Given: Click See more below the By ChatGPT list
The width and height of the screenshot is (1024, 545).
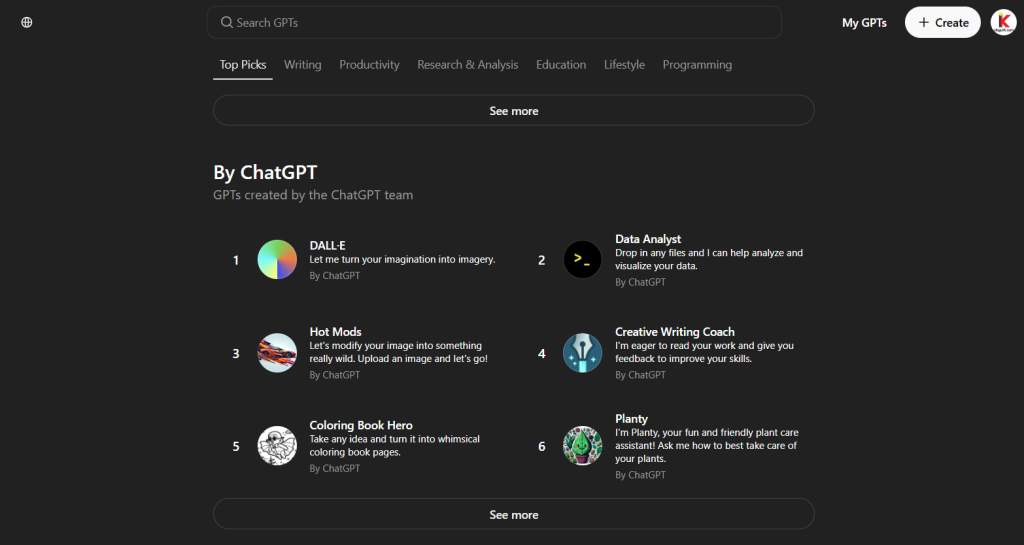Looking at the screenshot, I should click(x=513, y=514).
